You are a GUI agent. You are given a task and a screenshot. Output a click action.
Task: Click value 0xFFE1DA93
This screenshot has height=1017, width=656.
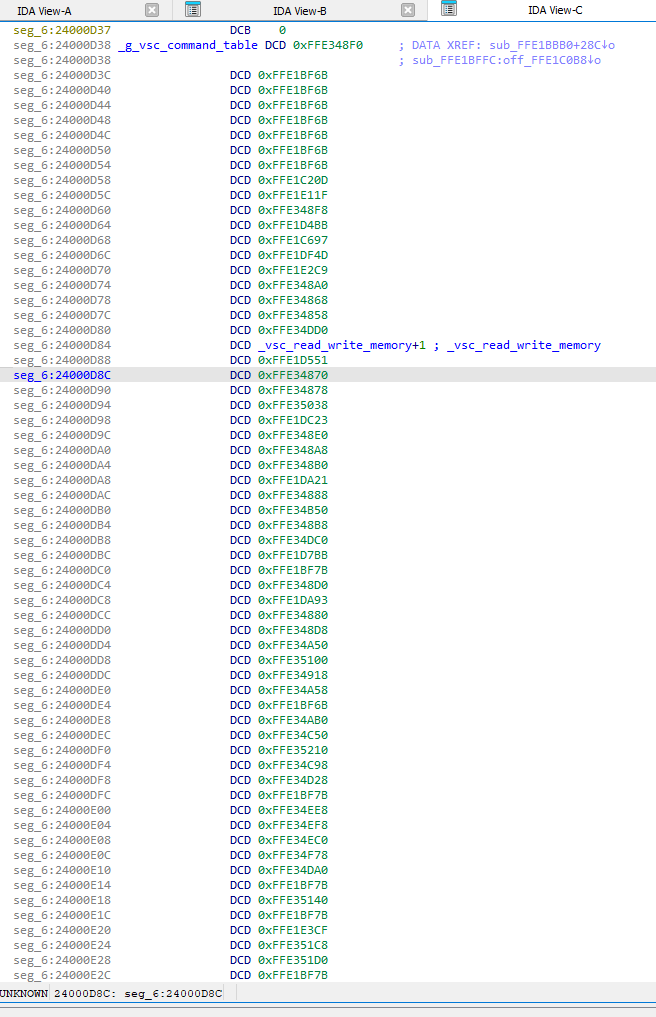(x=293, y=600)
